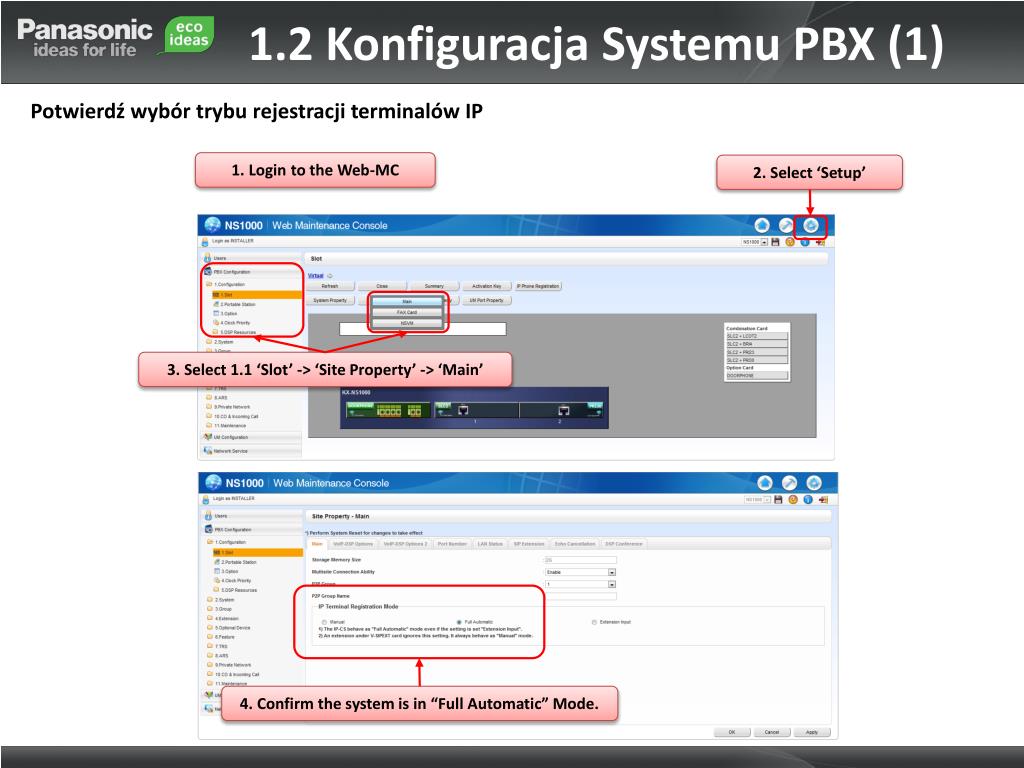Switch to Echo Cancellation tab
The height and width of the screenshot is (768, 1024).
575,544
